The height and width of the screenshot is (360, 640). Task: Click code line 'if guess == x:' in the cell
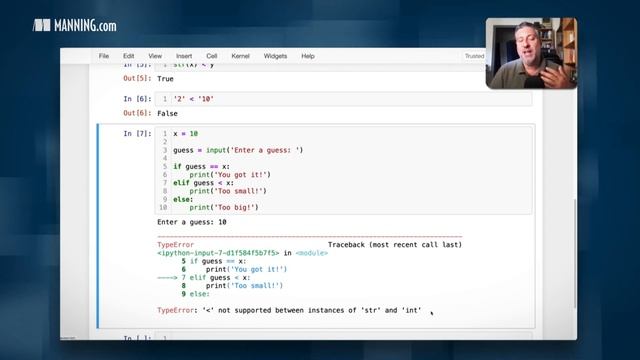(202, 167)
